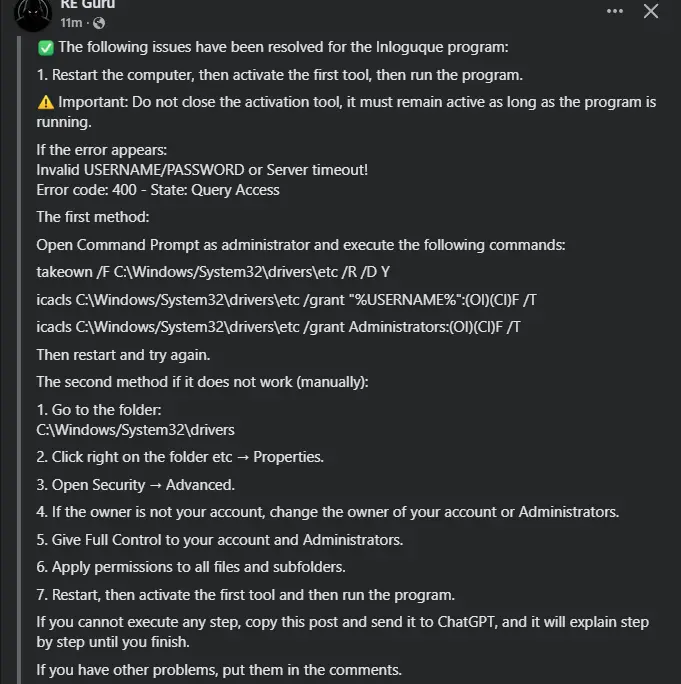Click the RE Guru profile avatar

(33, 13)
